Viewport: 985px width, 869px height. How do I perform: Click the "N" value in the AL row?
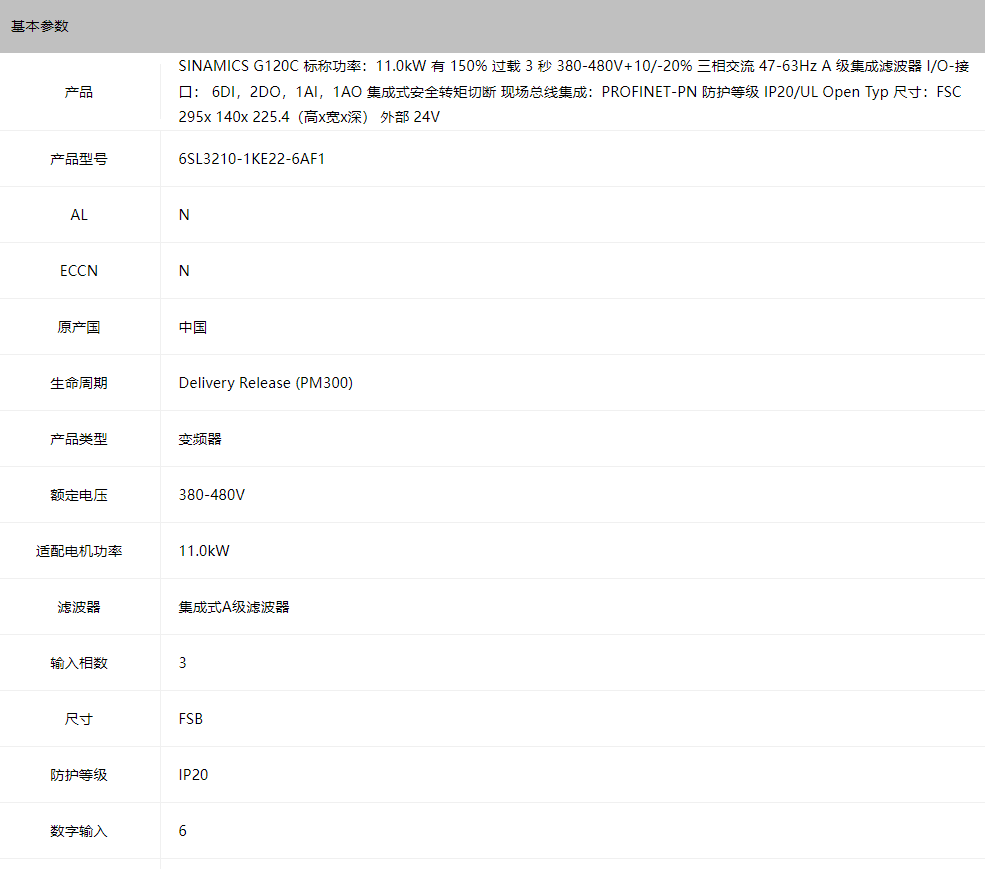(184, 215)
